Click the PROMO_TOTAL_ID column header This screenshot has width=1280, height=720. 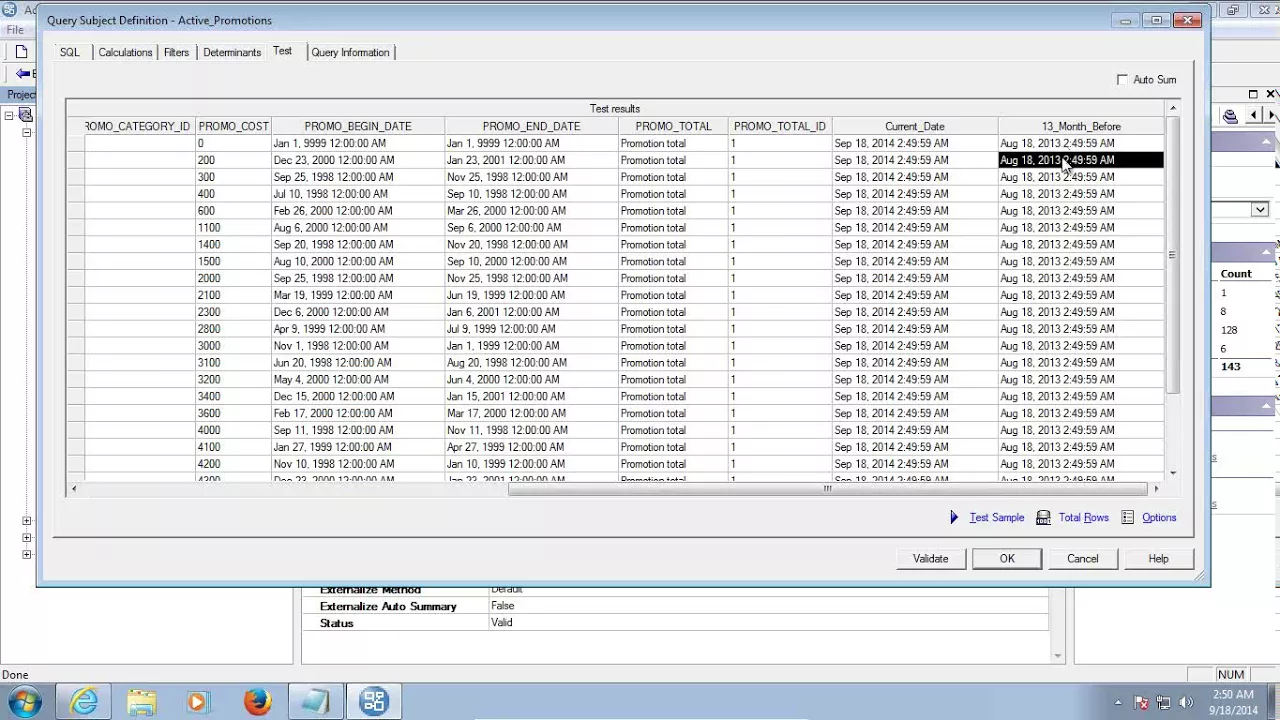[x=780, y=126]
